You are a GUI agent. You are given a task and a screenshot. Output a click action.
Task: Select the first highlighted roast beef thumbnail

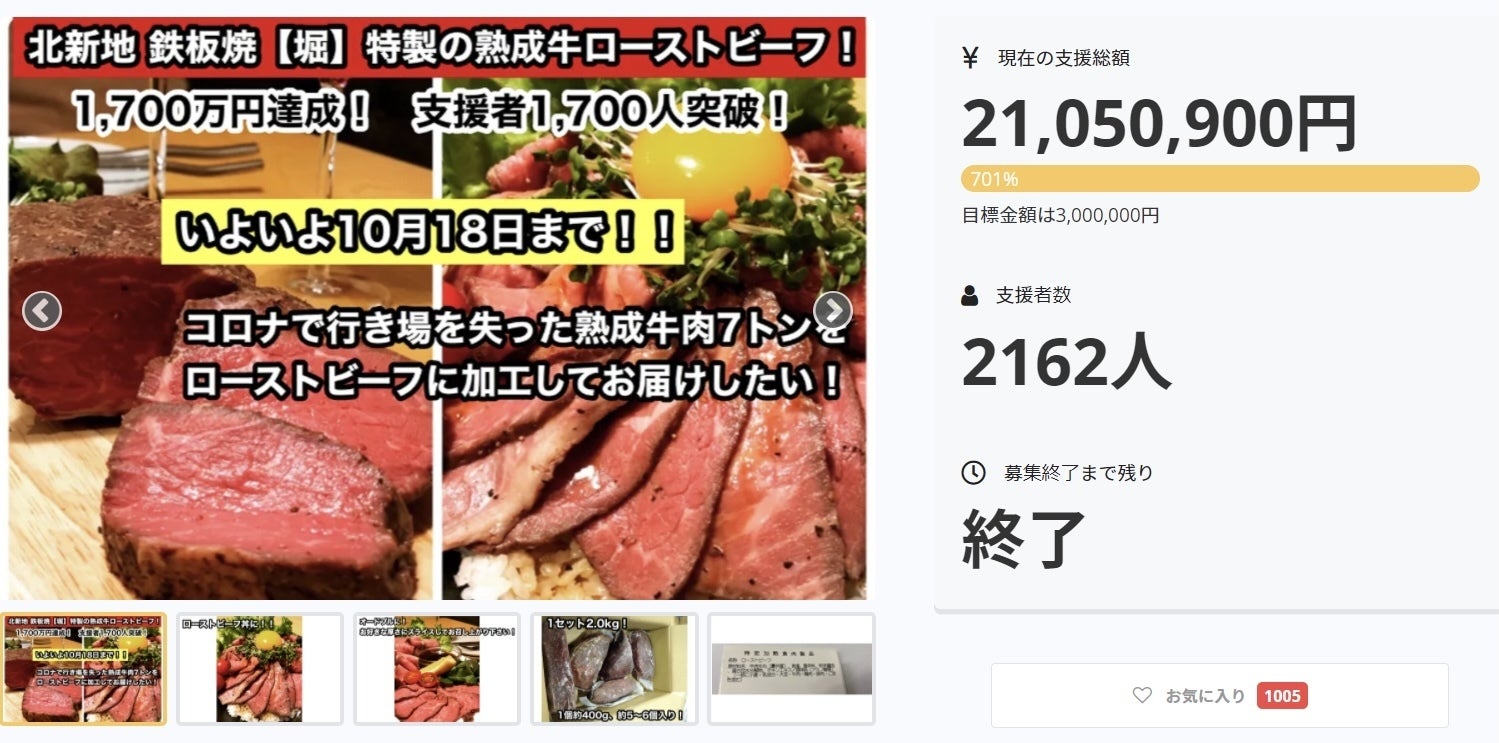coord(84,669)
